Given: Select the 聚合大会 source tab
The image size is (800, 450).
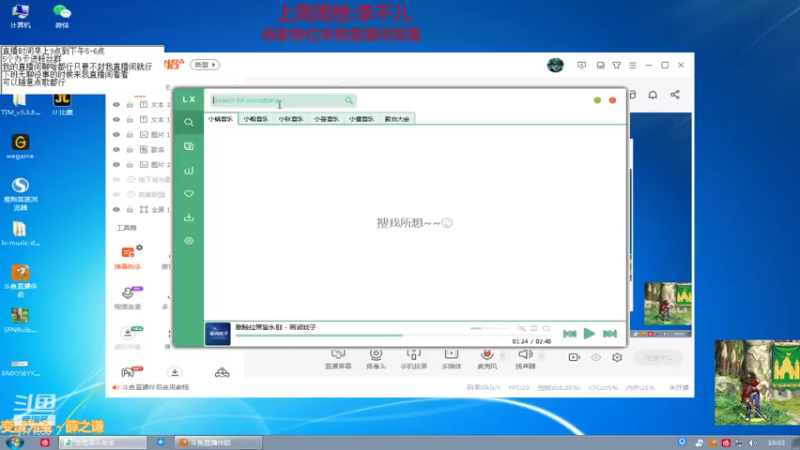Looking at the screenshot, I should pyautogui.click(x=397, y=119).
